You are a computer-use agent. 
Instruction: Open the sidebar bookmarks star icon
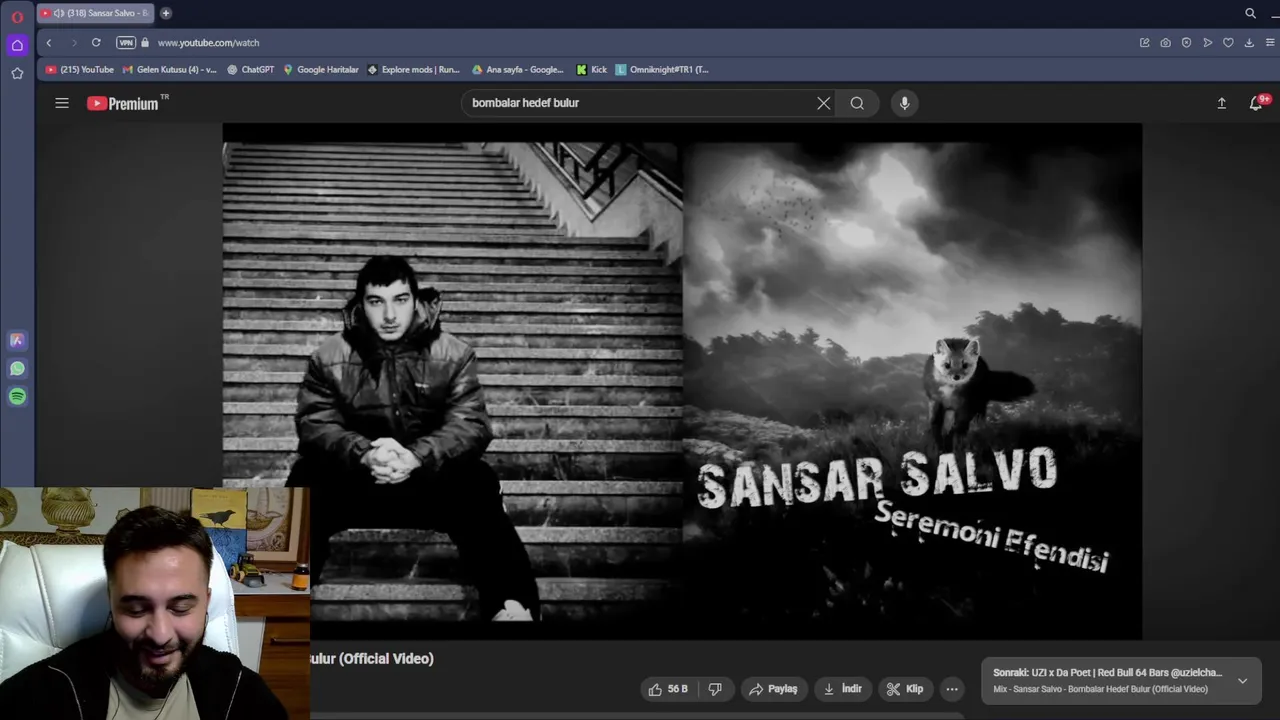click(17, 73)
